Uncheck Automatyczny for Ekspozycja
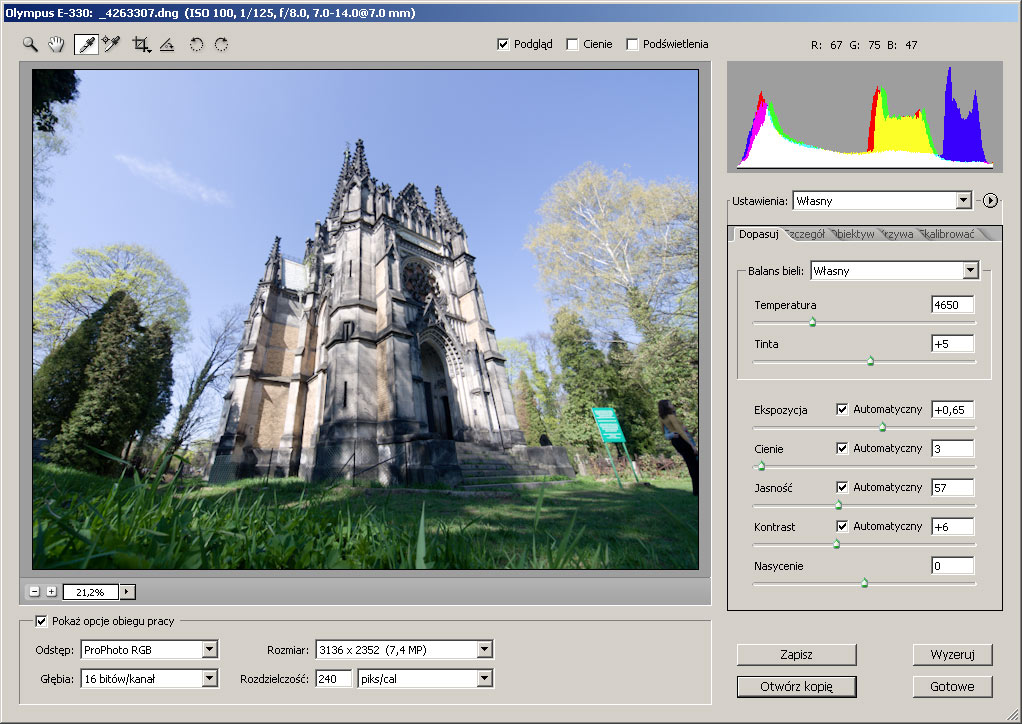 tap(842, 409)
